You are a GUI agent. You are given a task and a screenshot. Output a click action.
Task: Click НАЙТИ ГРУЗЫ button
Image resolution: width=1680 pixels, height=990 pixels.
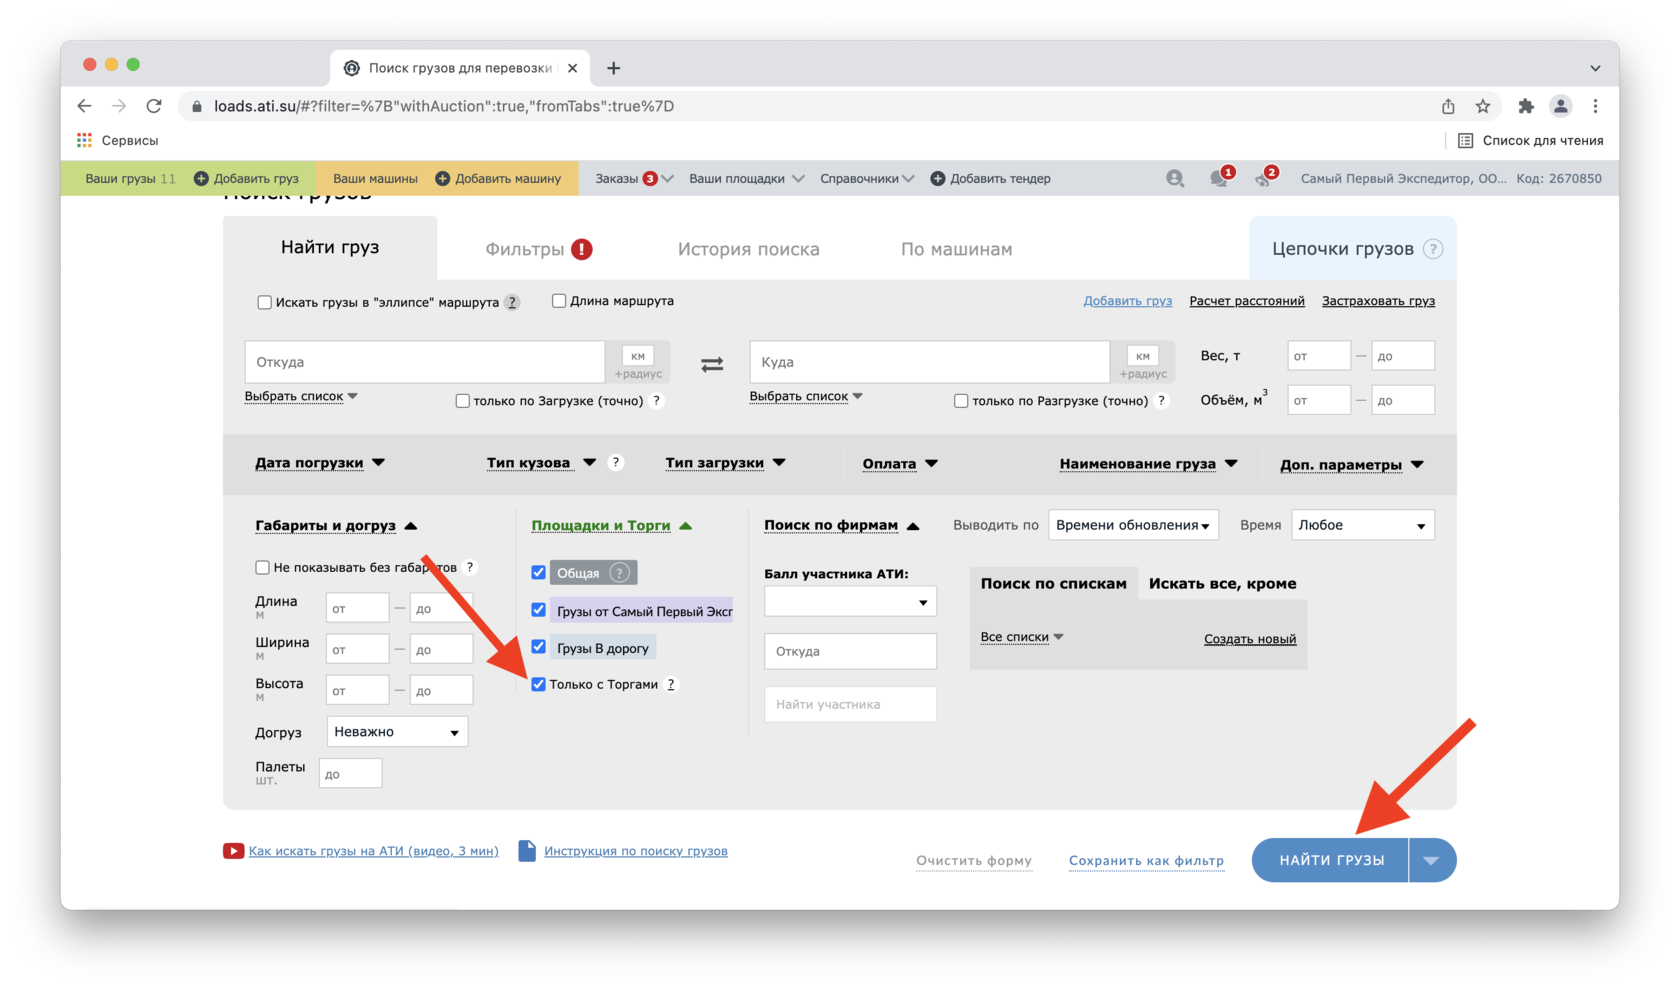pyautogui.click(x=1331, y=860)
